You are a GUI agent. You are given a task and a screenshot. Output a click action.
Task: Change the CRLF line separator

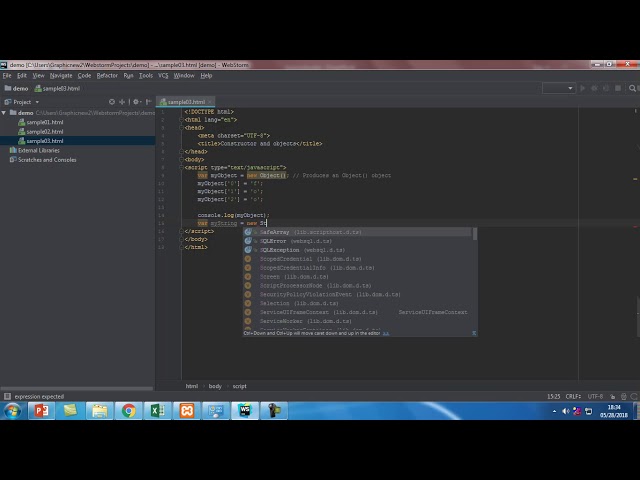(x=573, y=396)
